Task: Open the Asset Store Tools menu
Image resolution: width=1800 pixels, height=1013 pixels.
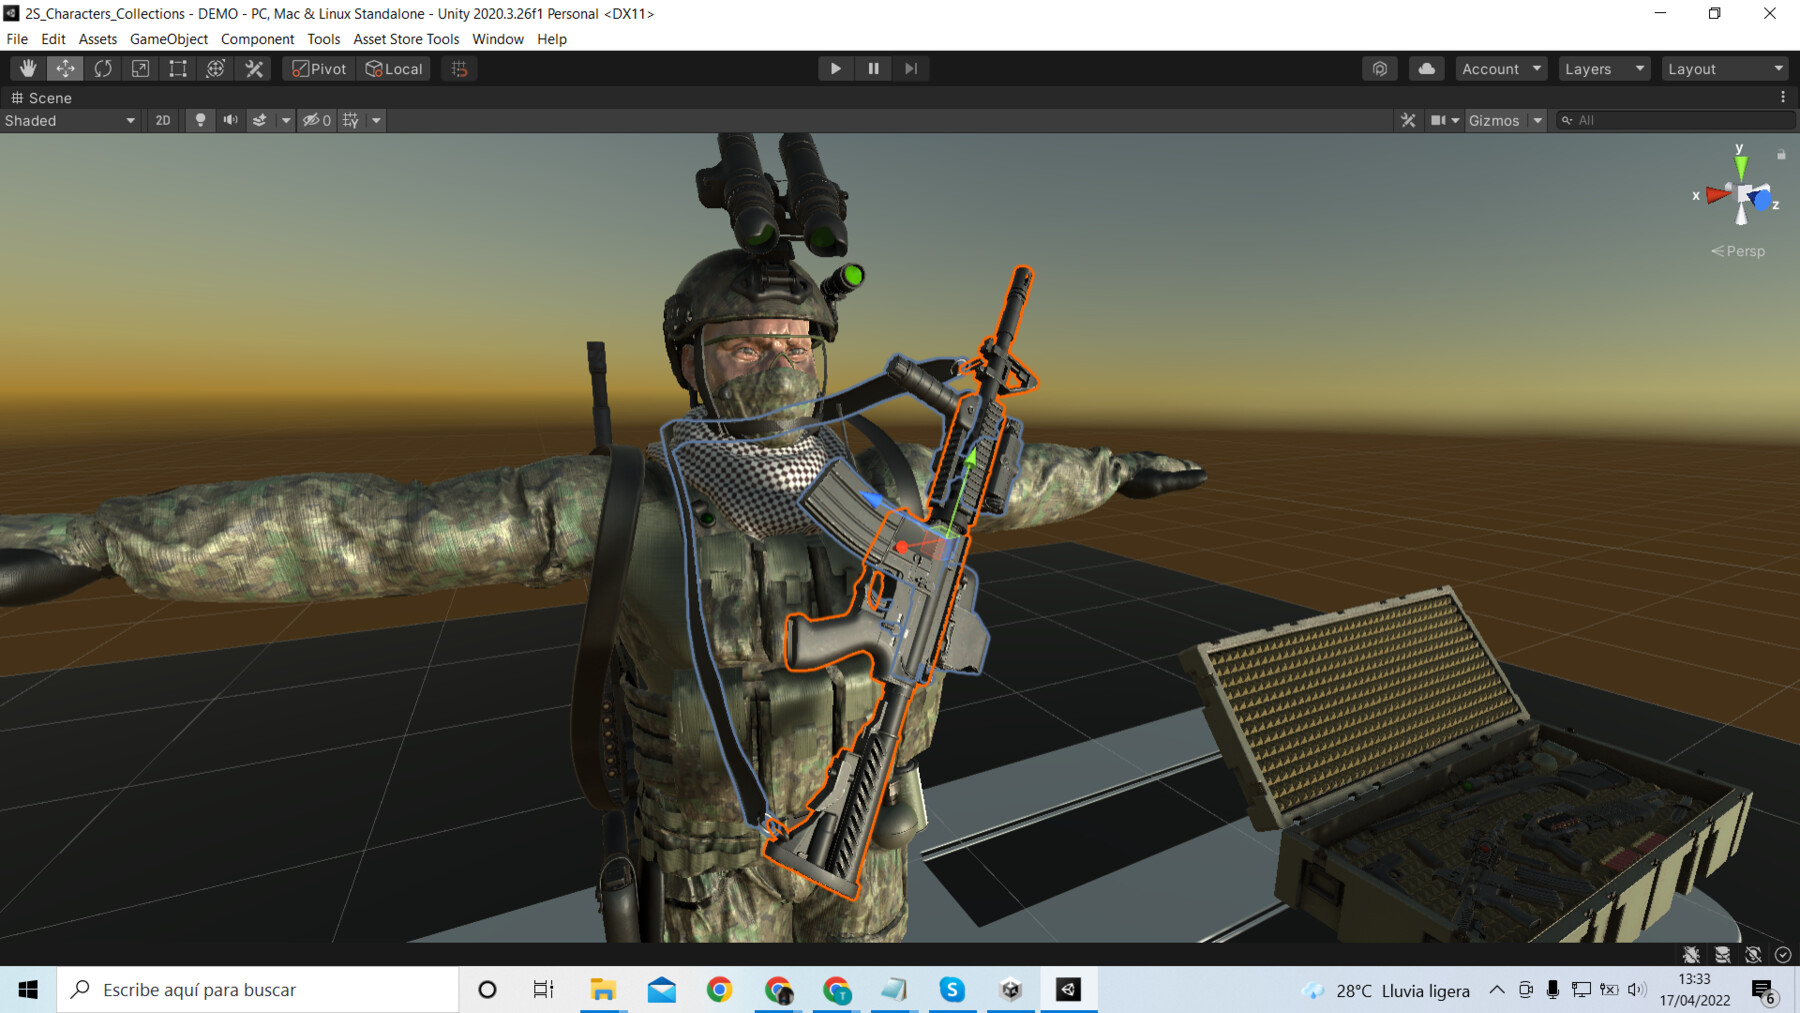Action: 405,39
